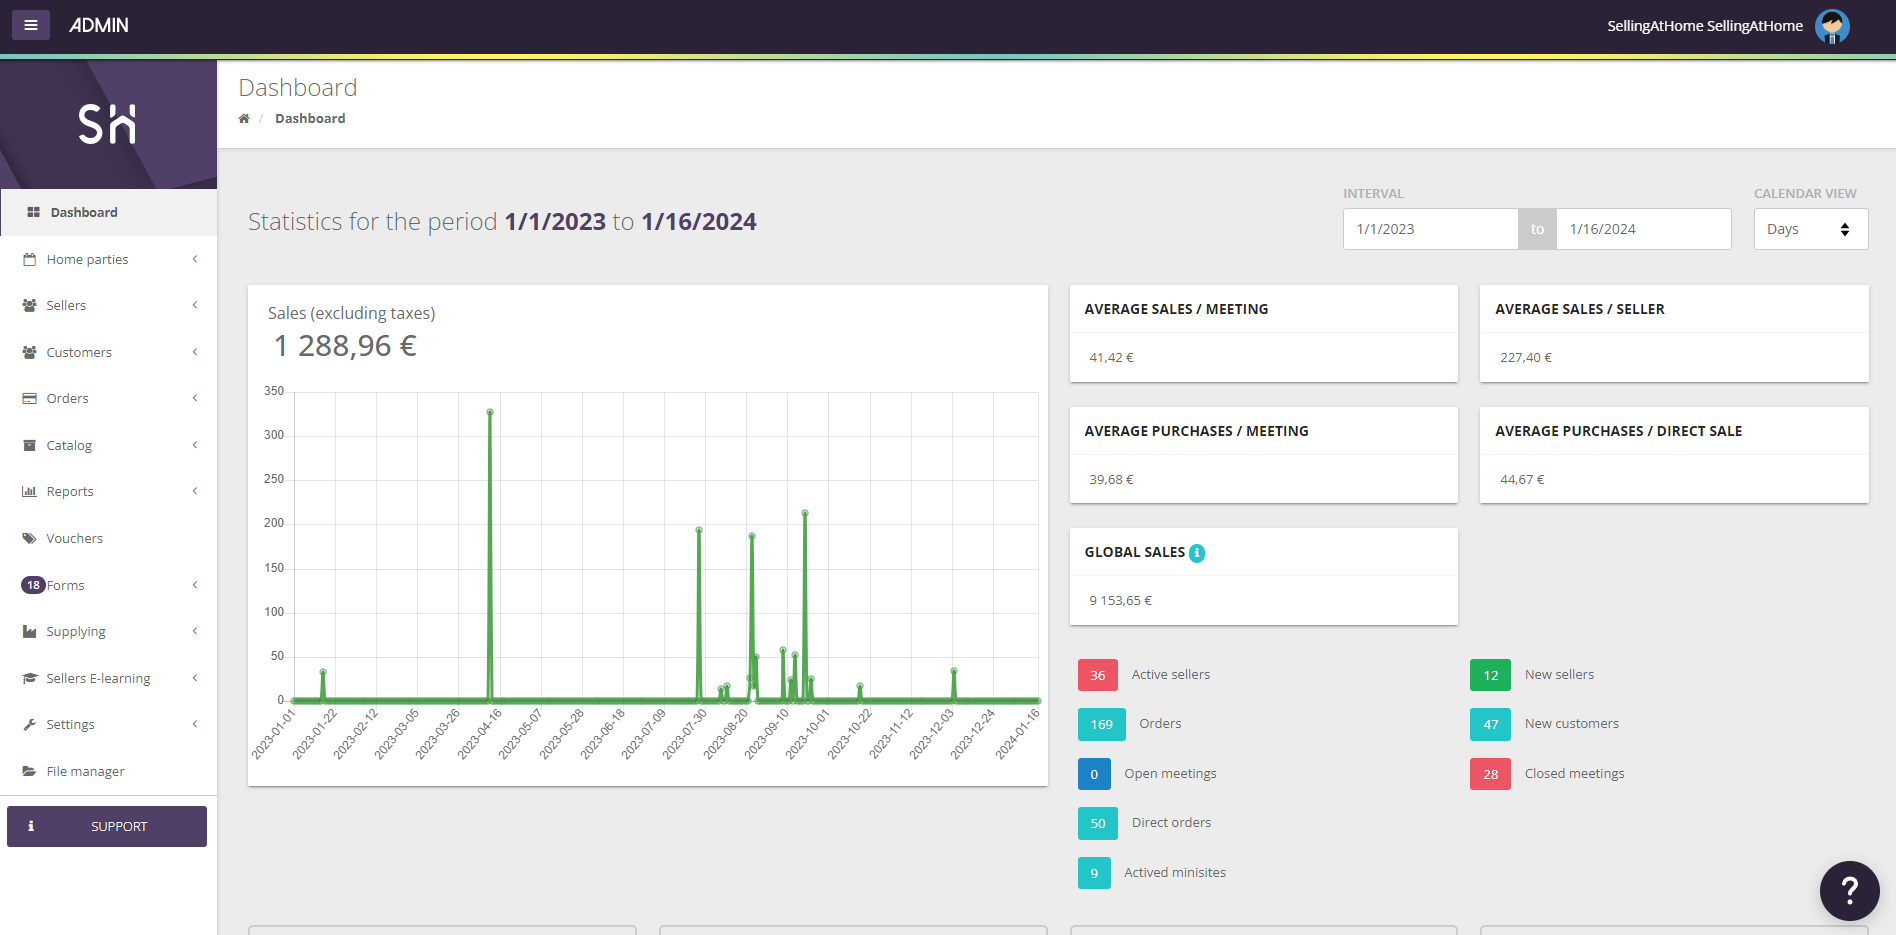This screenshot has width=1896, height=935.
Task: Click the Reports bar-chart icon
Action: 29,491
